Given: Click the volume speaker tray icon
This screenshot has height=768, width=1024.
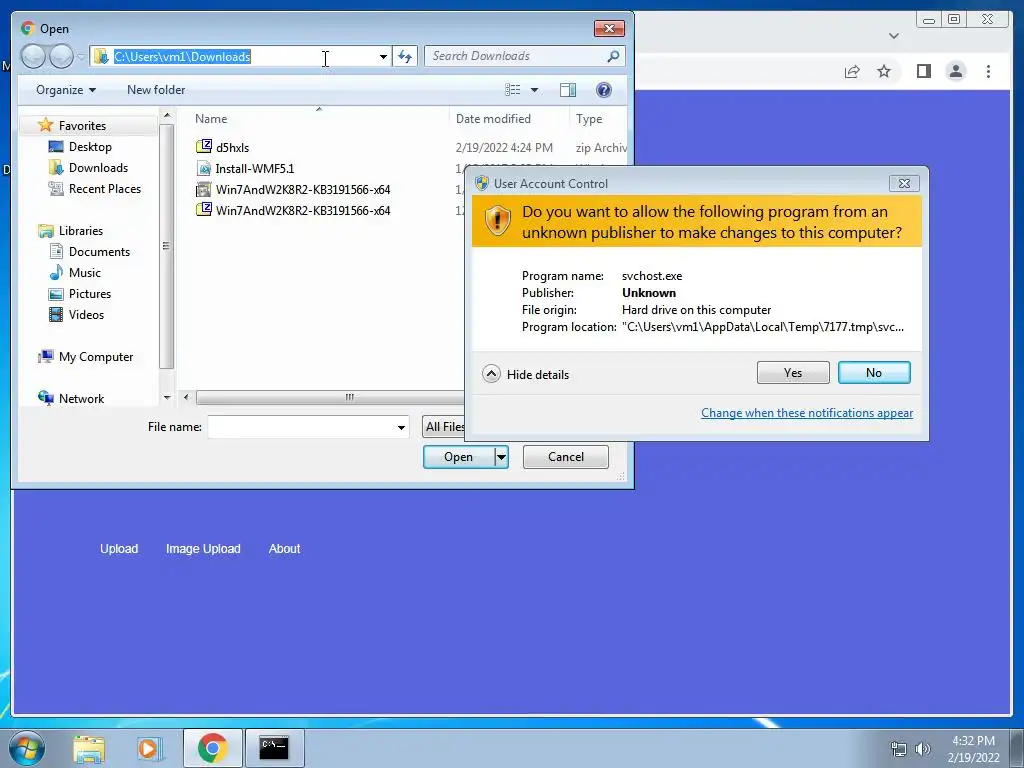Looking at the screenshot, I should point(922,749).
